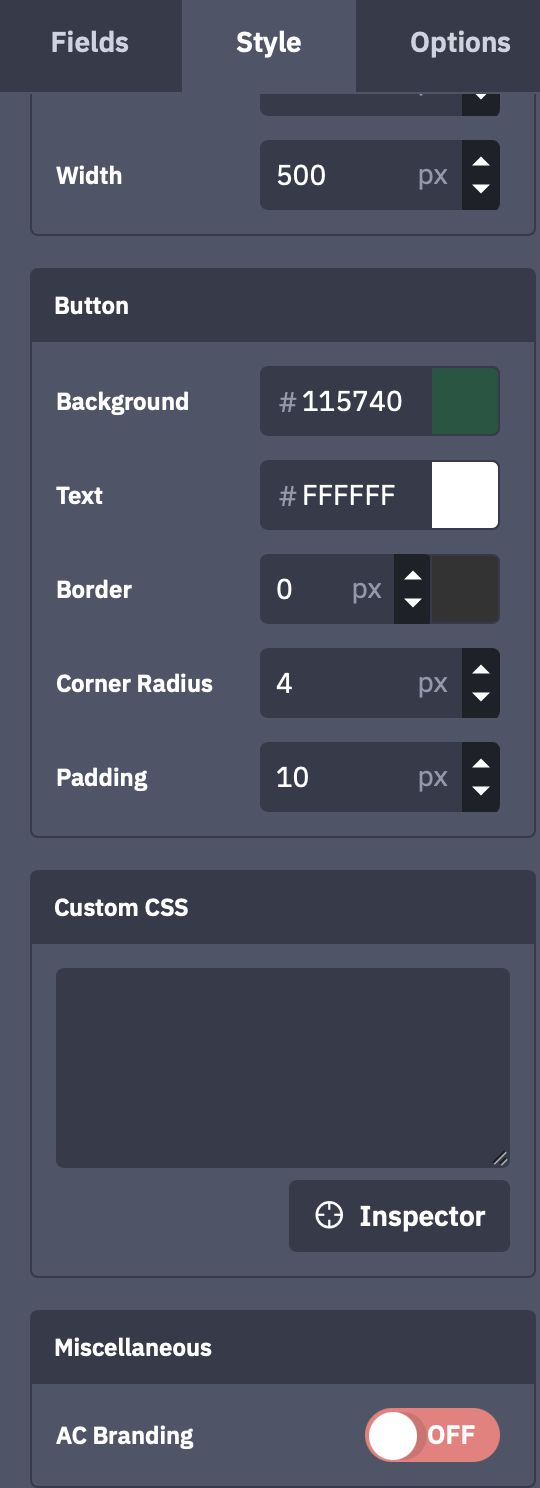The height and width of the screenshot is (1488, 540).
Task: Decrease button Border width with down arrow
Action: click(412, 604)
